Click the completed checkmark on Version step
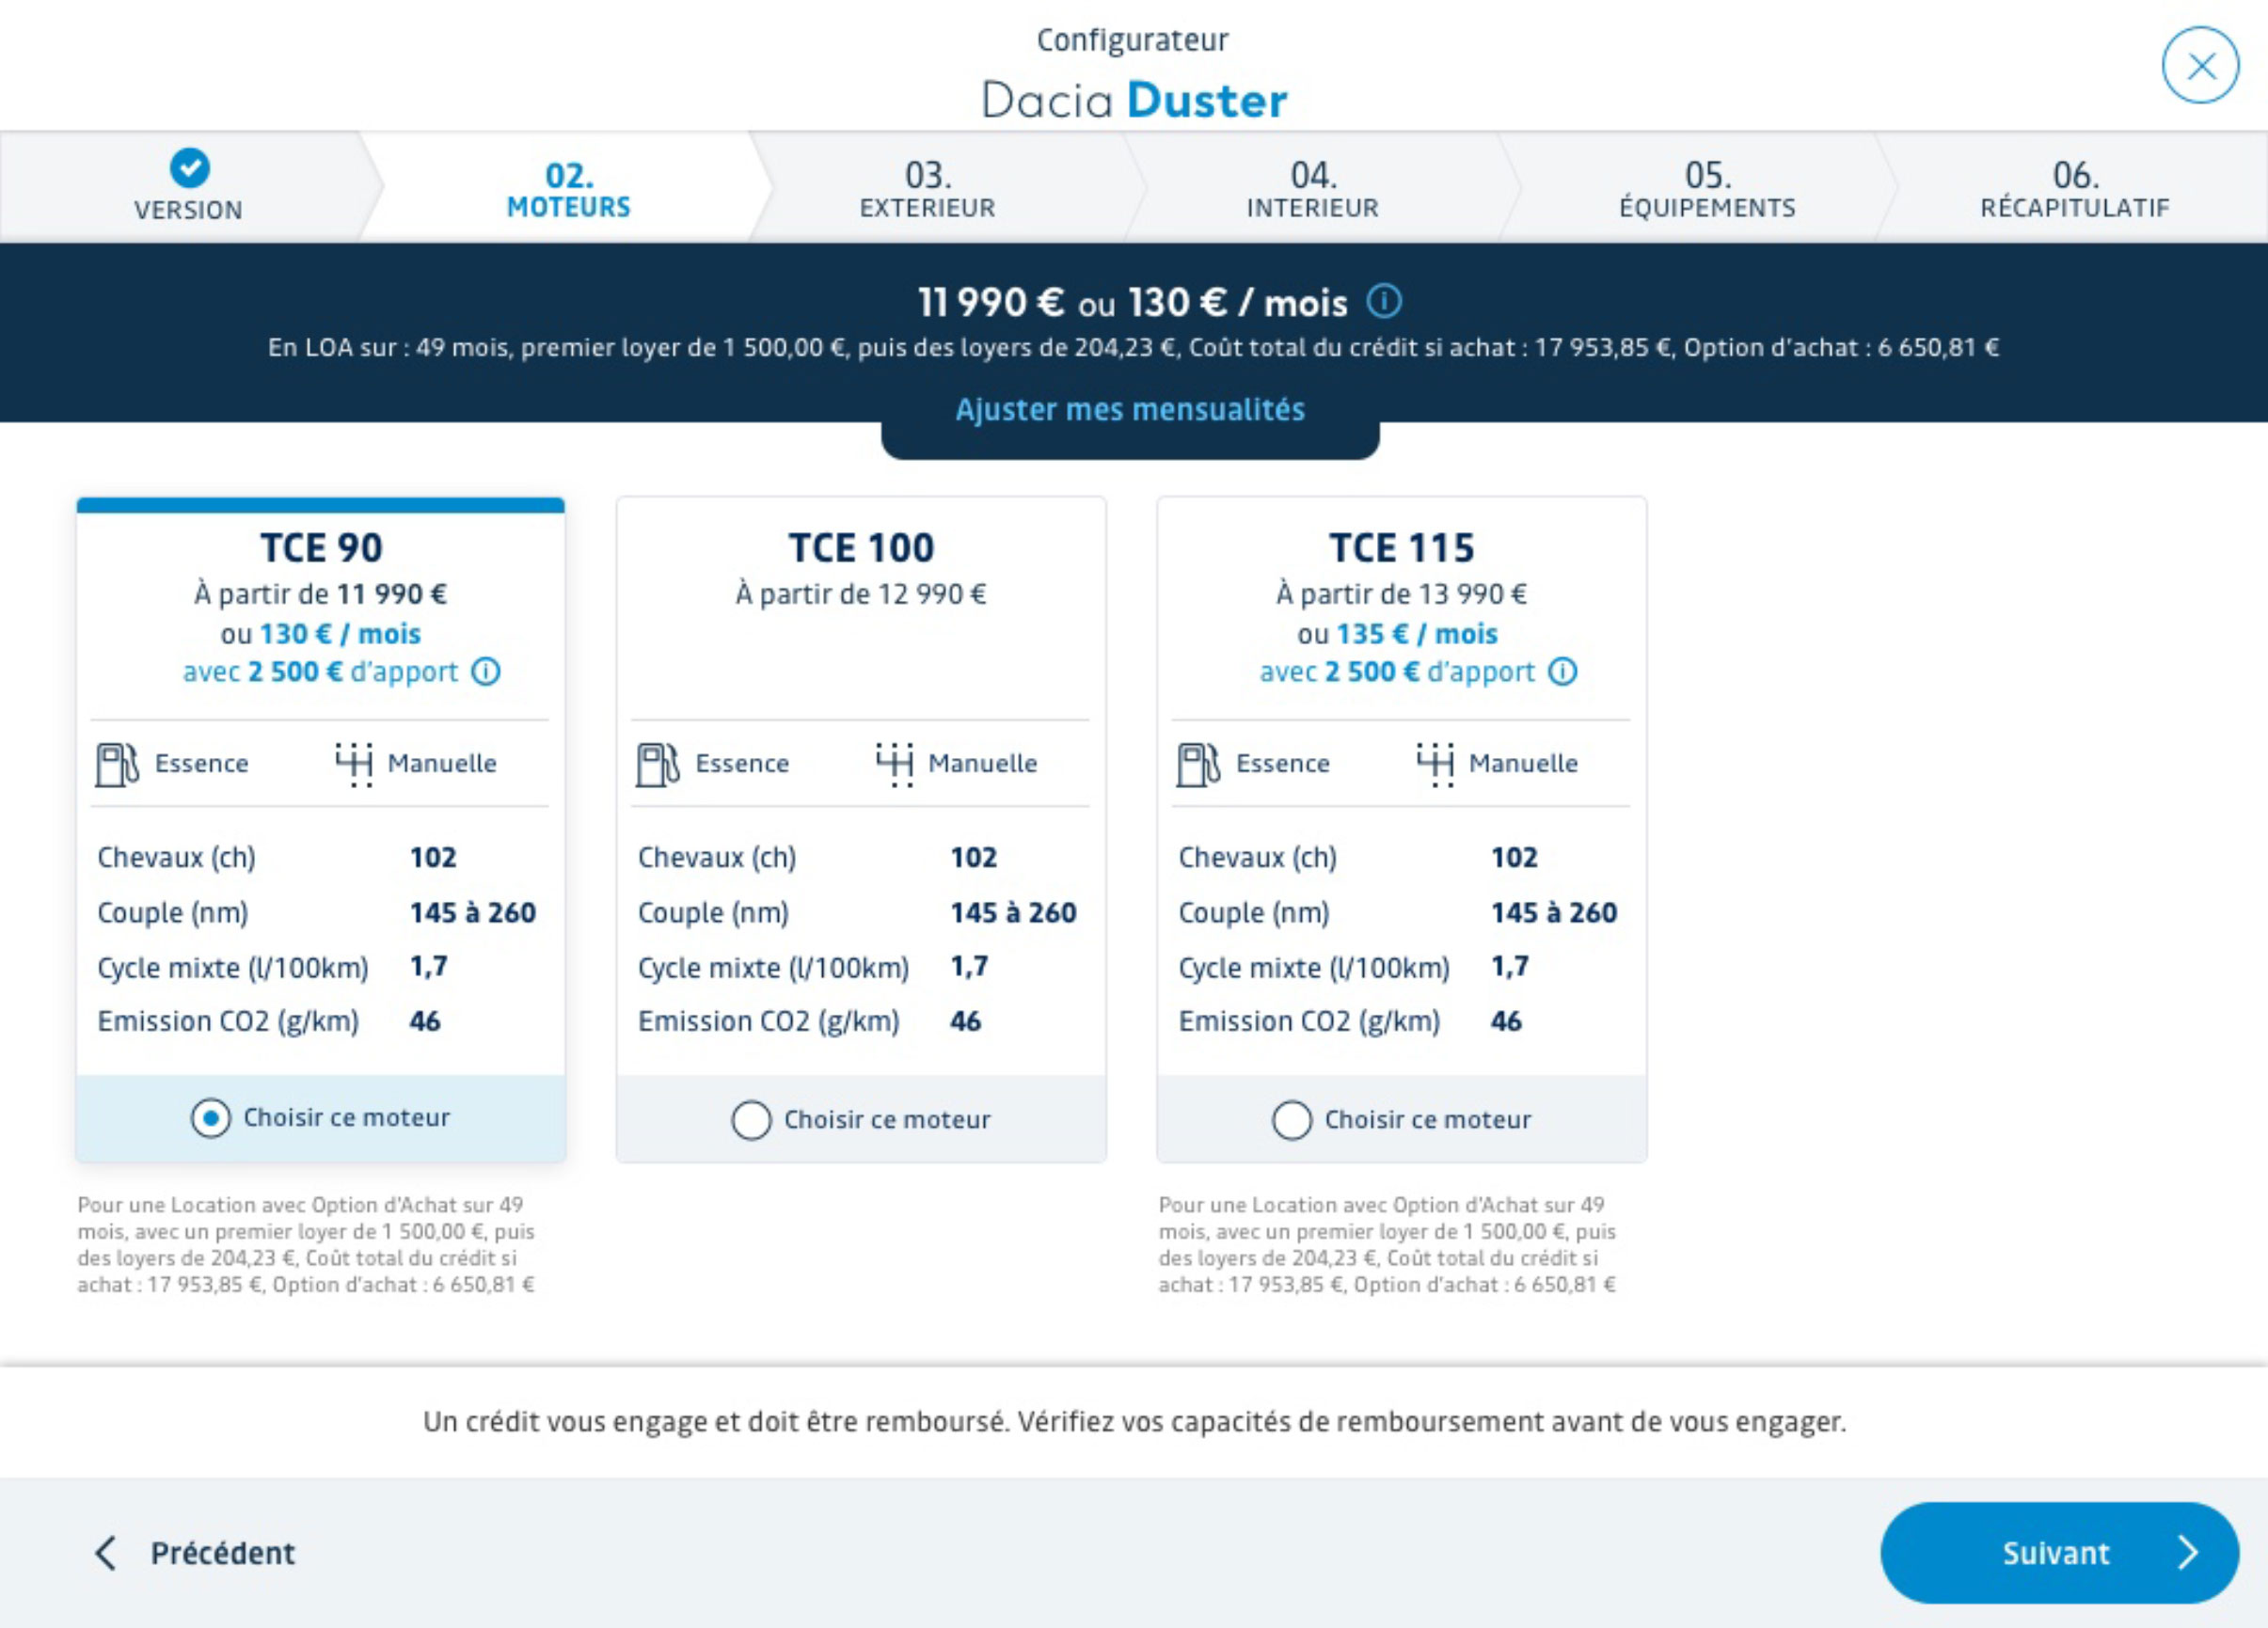The width and height of the screenshot is (2268, 1628). pyautogui.click(x=190, y=168)
